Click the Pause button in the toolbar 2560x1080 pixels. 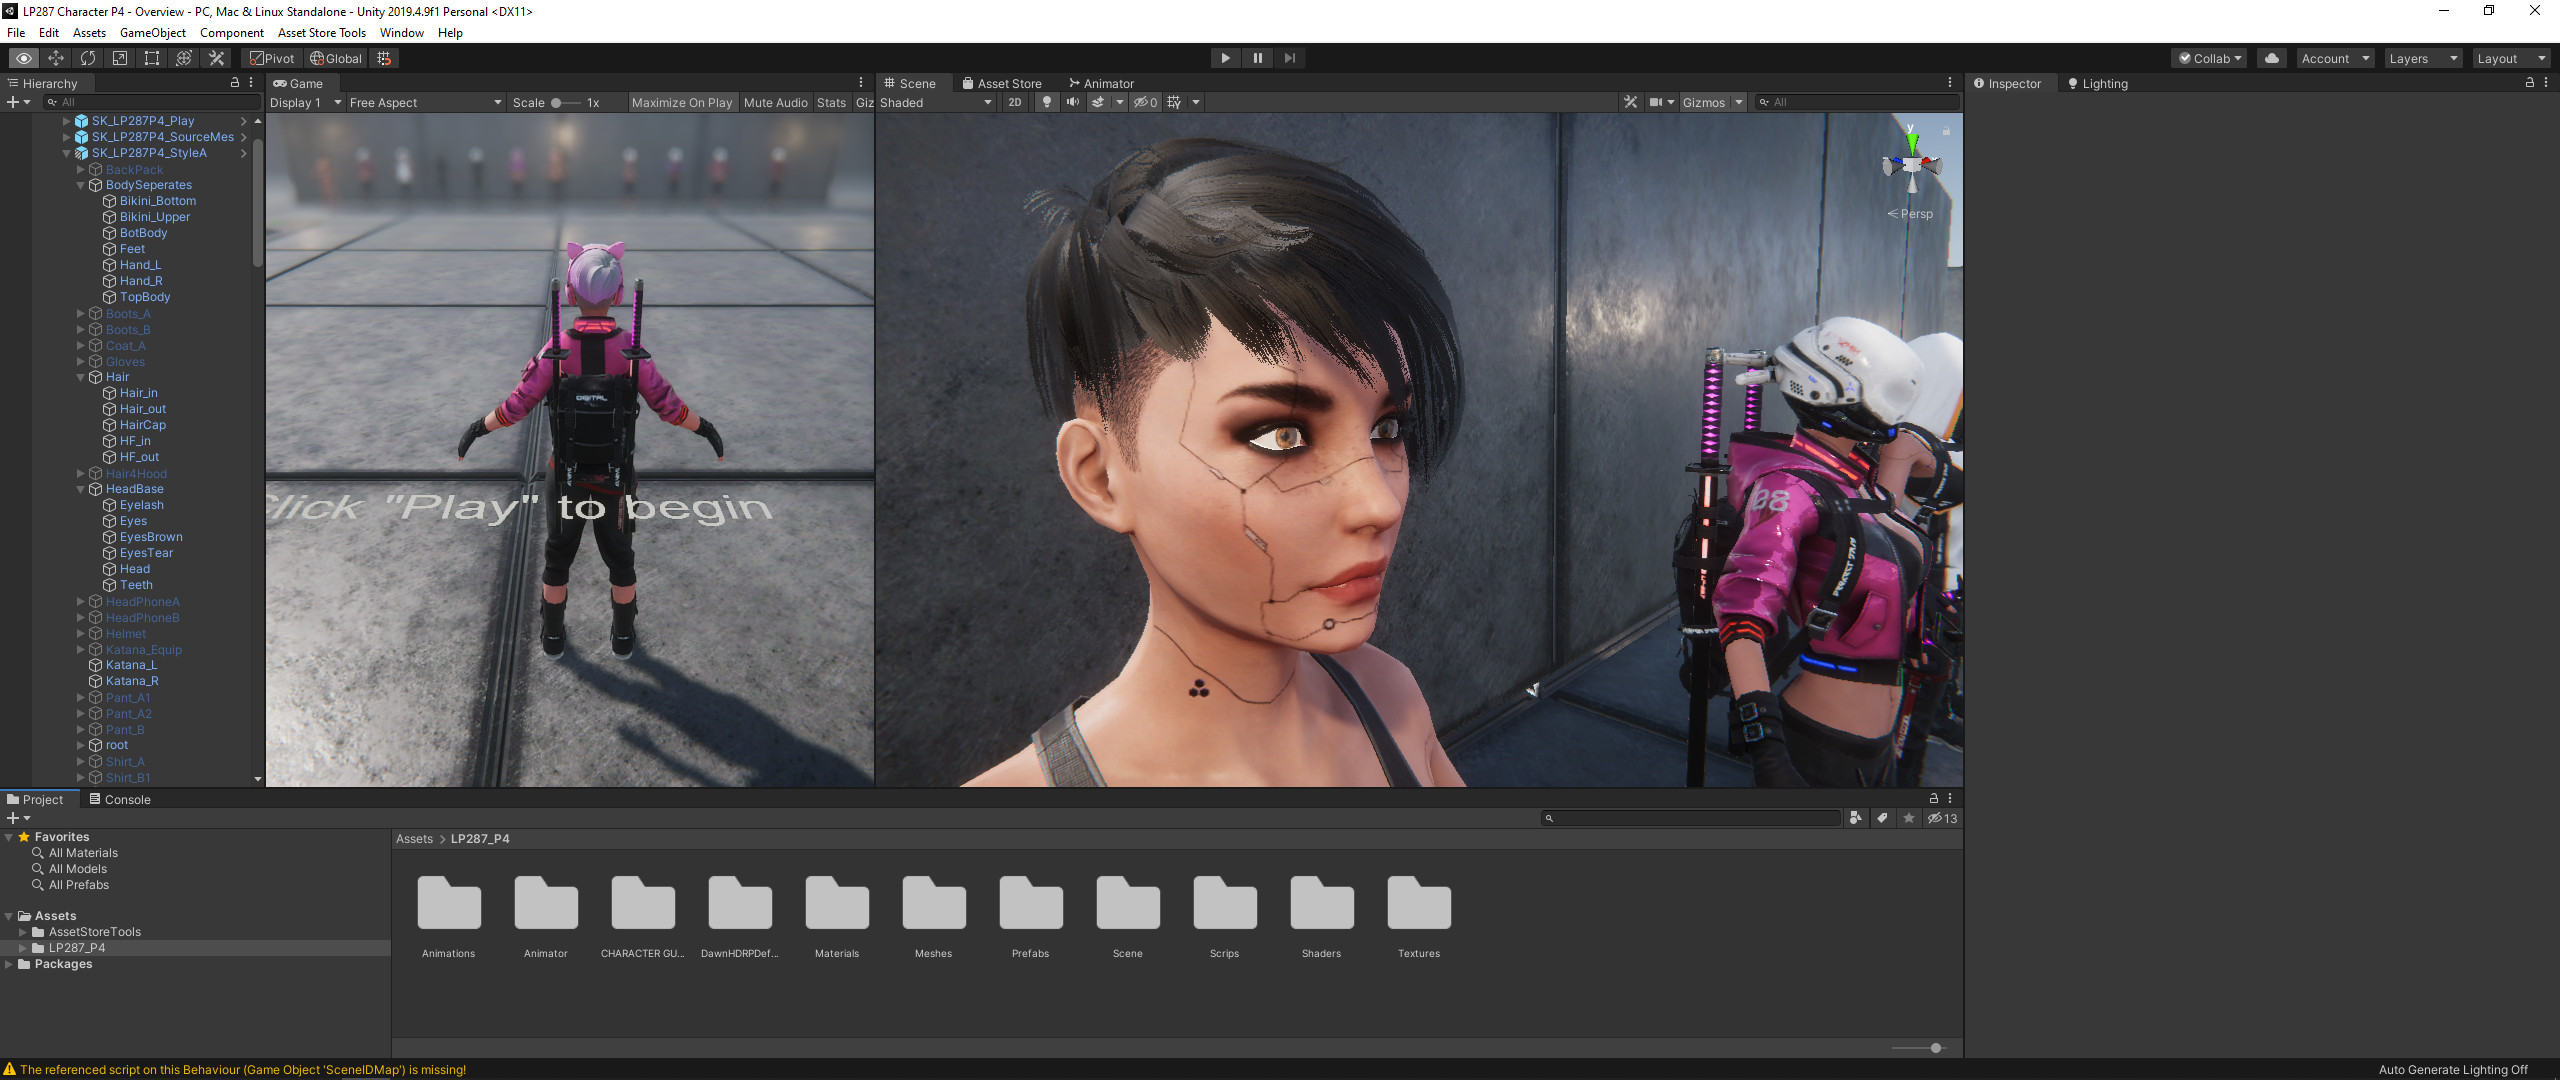pos(1257,58)
